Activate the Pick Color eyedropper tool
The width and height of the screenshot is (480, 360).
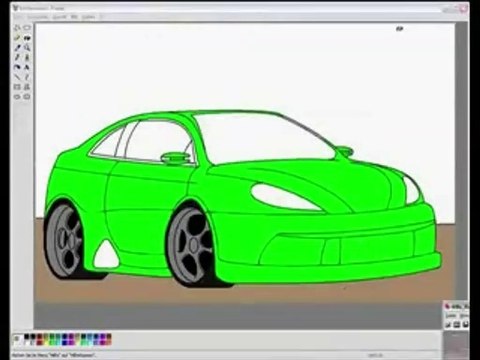pos(17,48)
